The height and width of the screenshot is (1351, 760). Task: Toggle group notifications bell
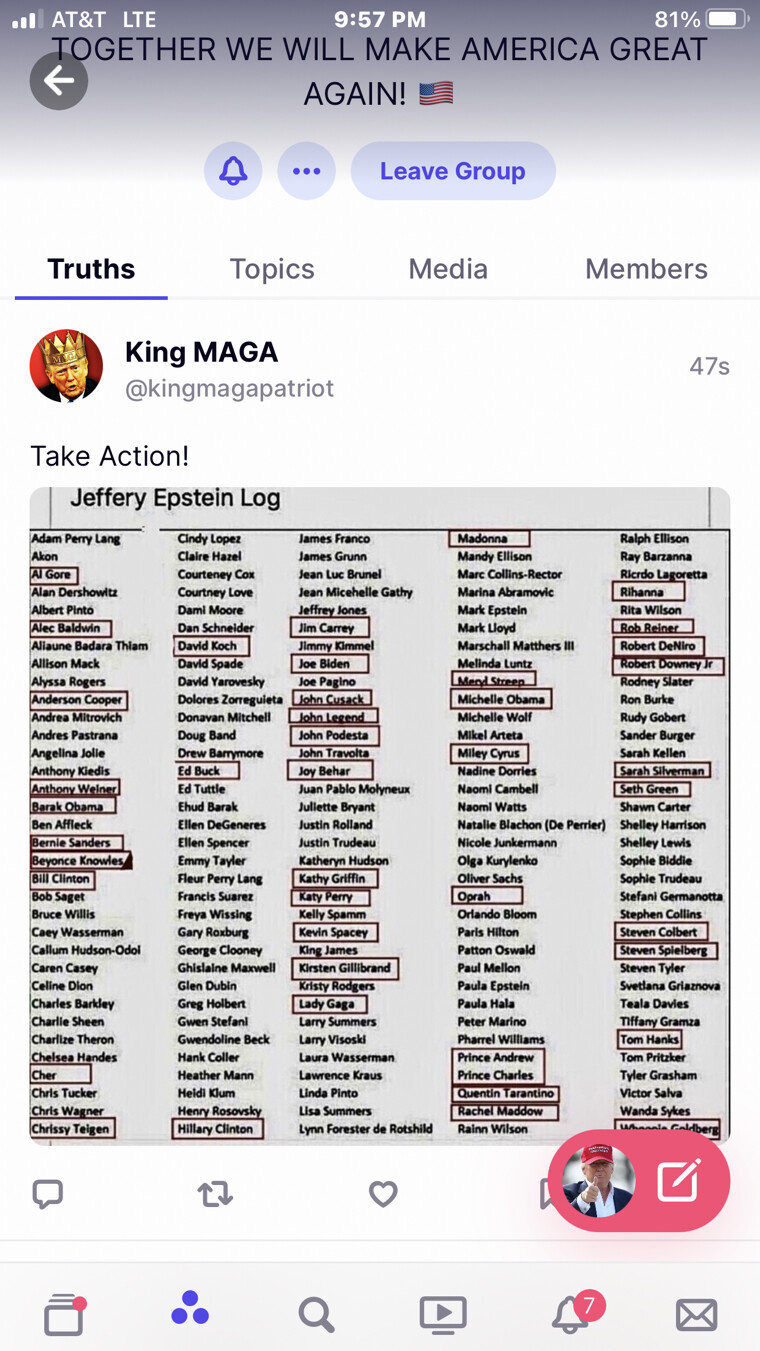[x=233, y=171]
